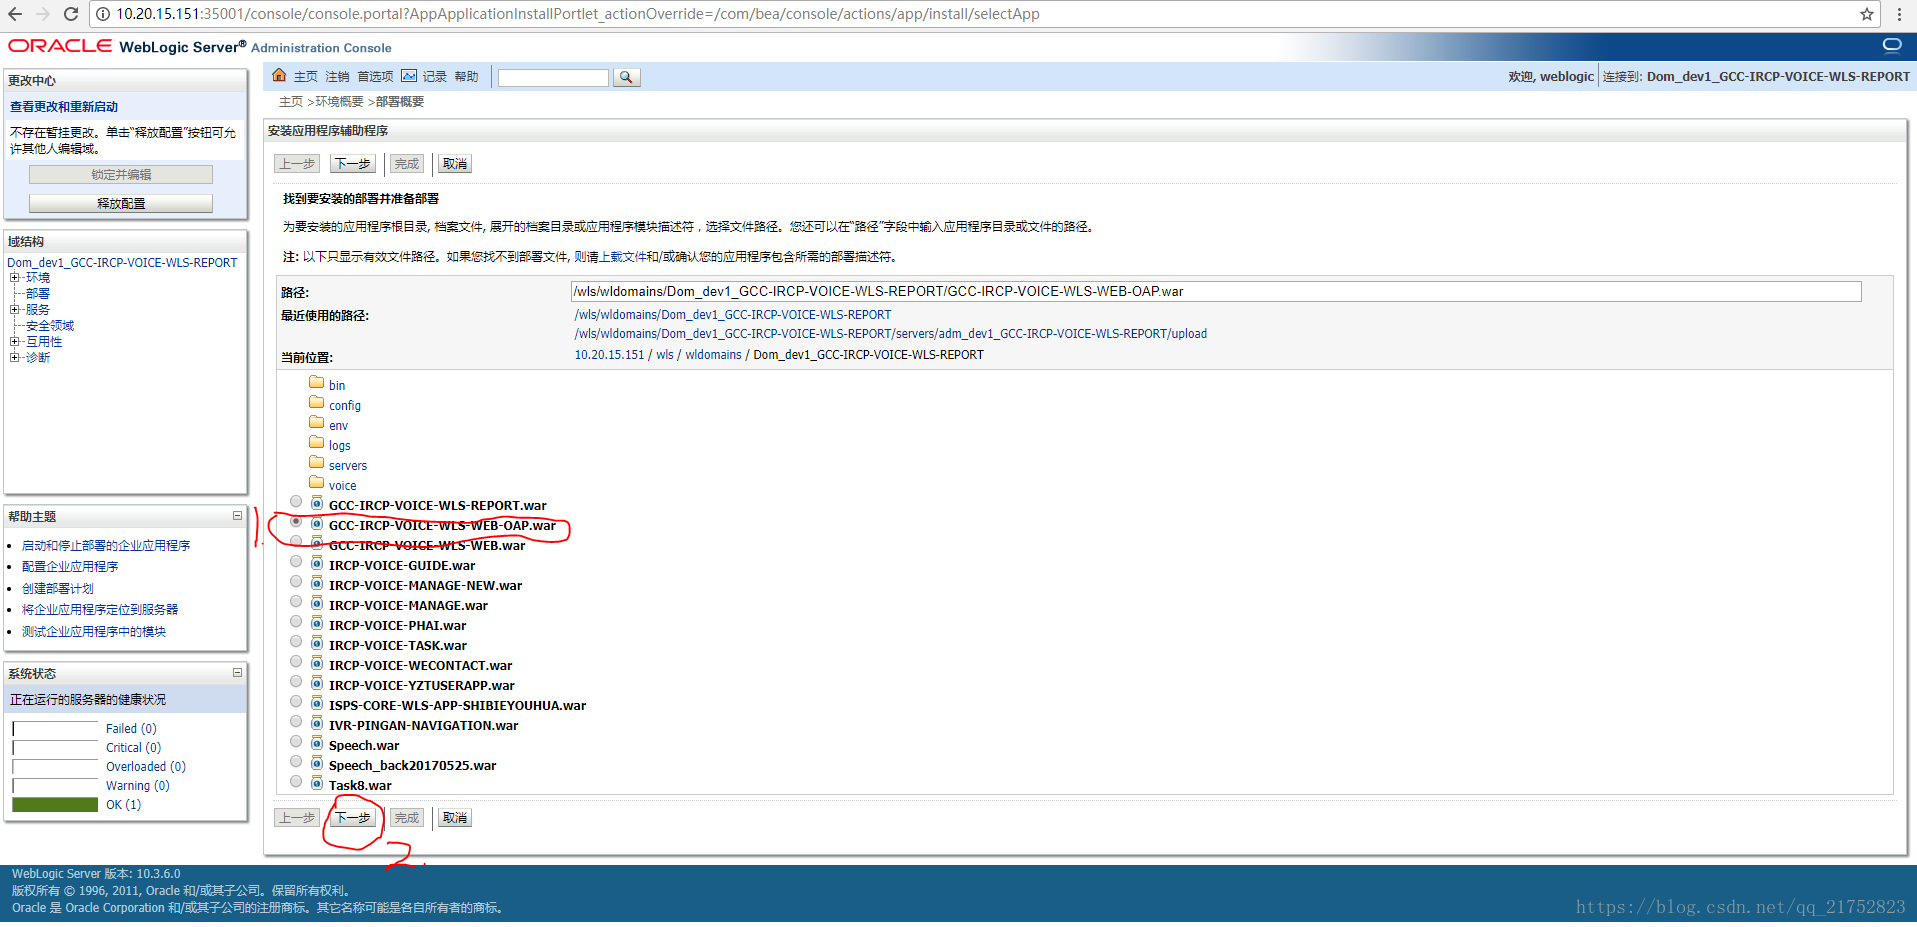This screenshot has height=927, width=1917.
Task: Click the 释放配置 button
Action: tap(121, 203)
